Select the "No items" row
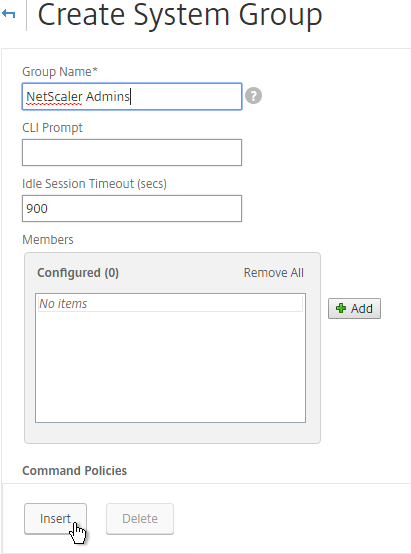411x554 pixels. click(x=170, y=303)
